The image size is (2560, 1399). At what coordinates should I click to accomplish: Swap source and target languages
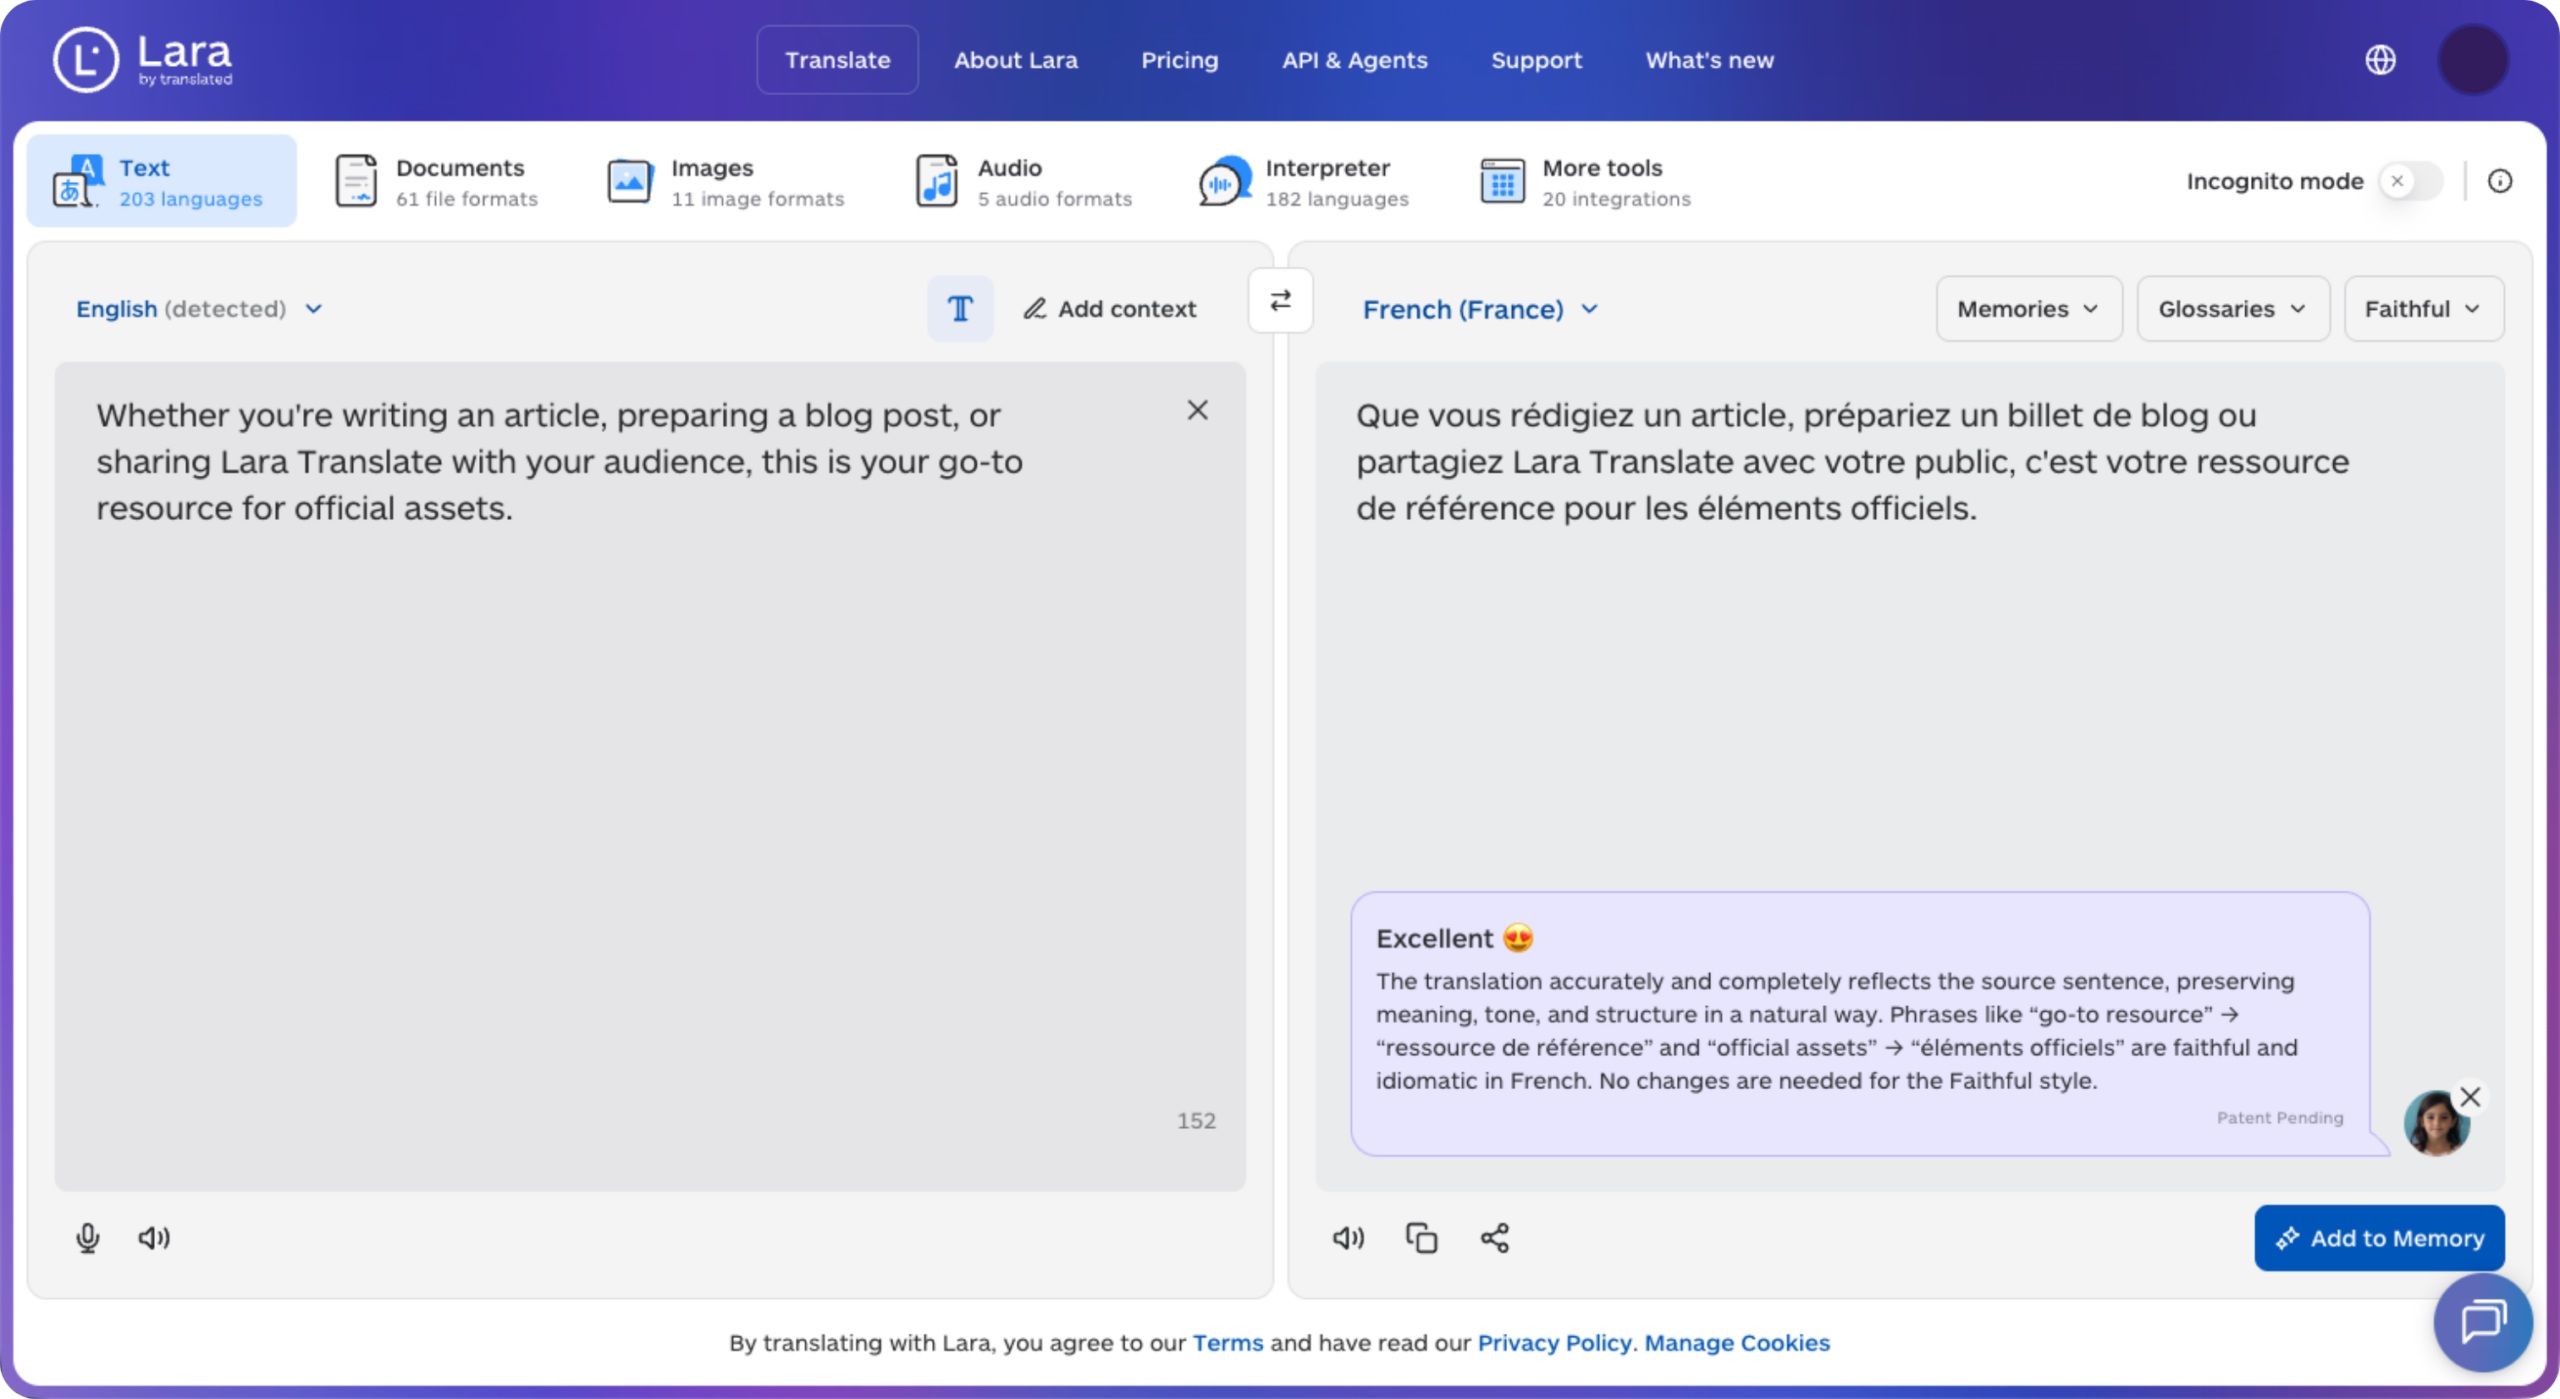[x=1280, y=300]
